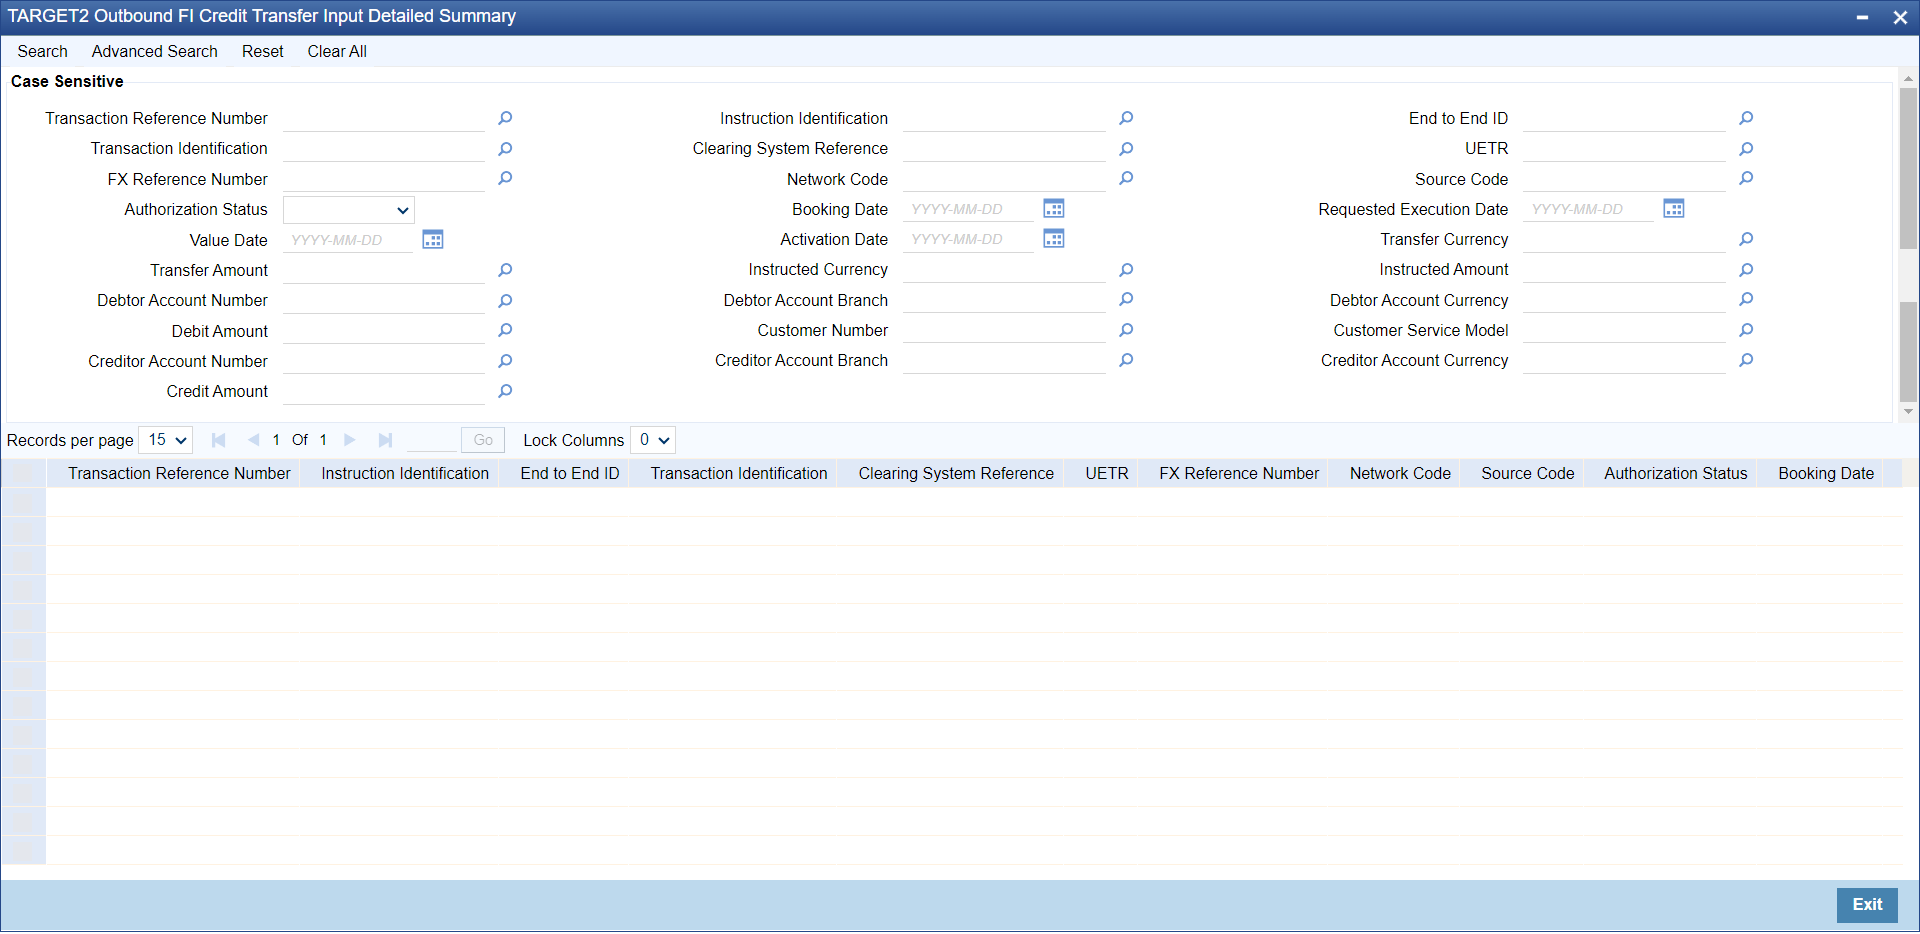Image resolution: width=1920 pixels, height=934 pixels.
Task: Expand the Authorization Status dropdown
Action: 349,210
